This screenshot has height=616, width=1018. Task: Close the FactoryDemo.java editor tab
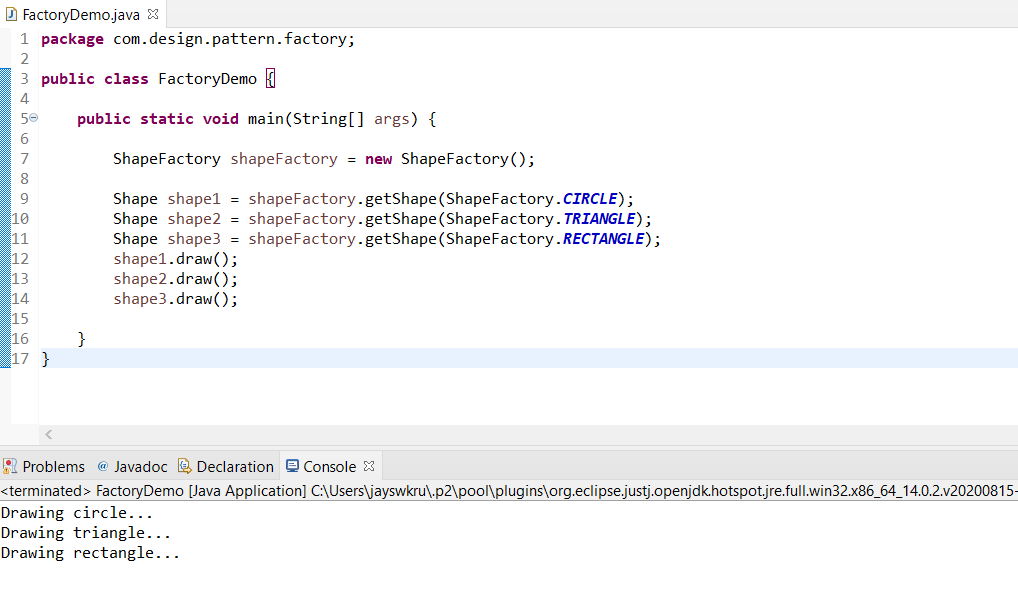pos(153,14)
